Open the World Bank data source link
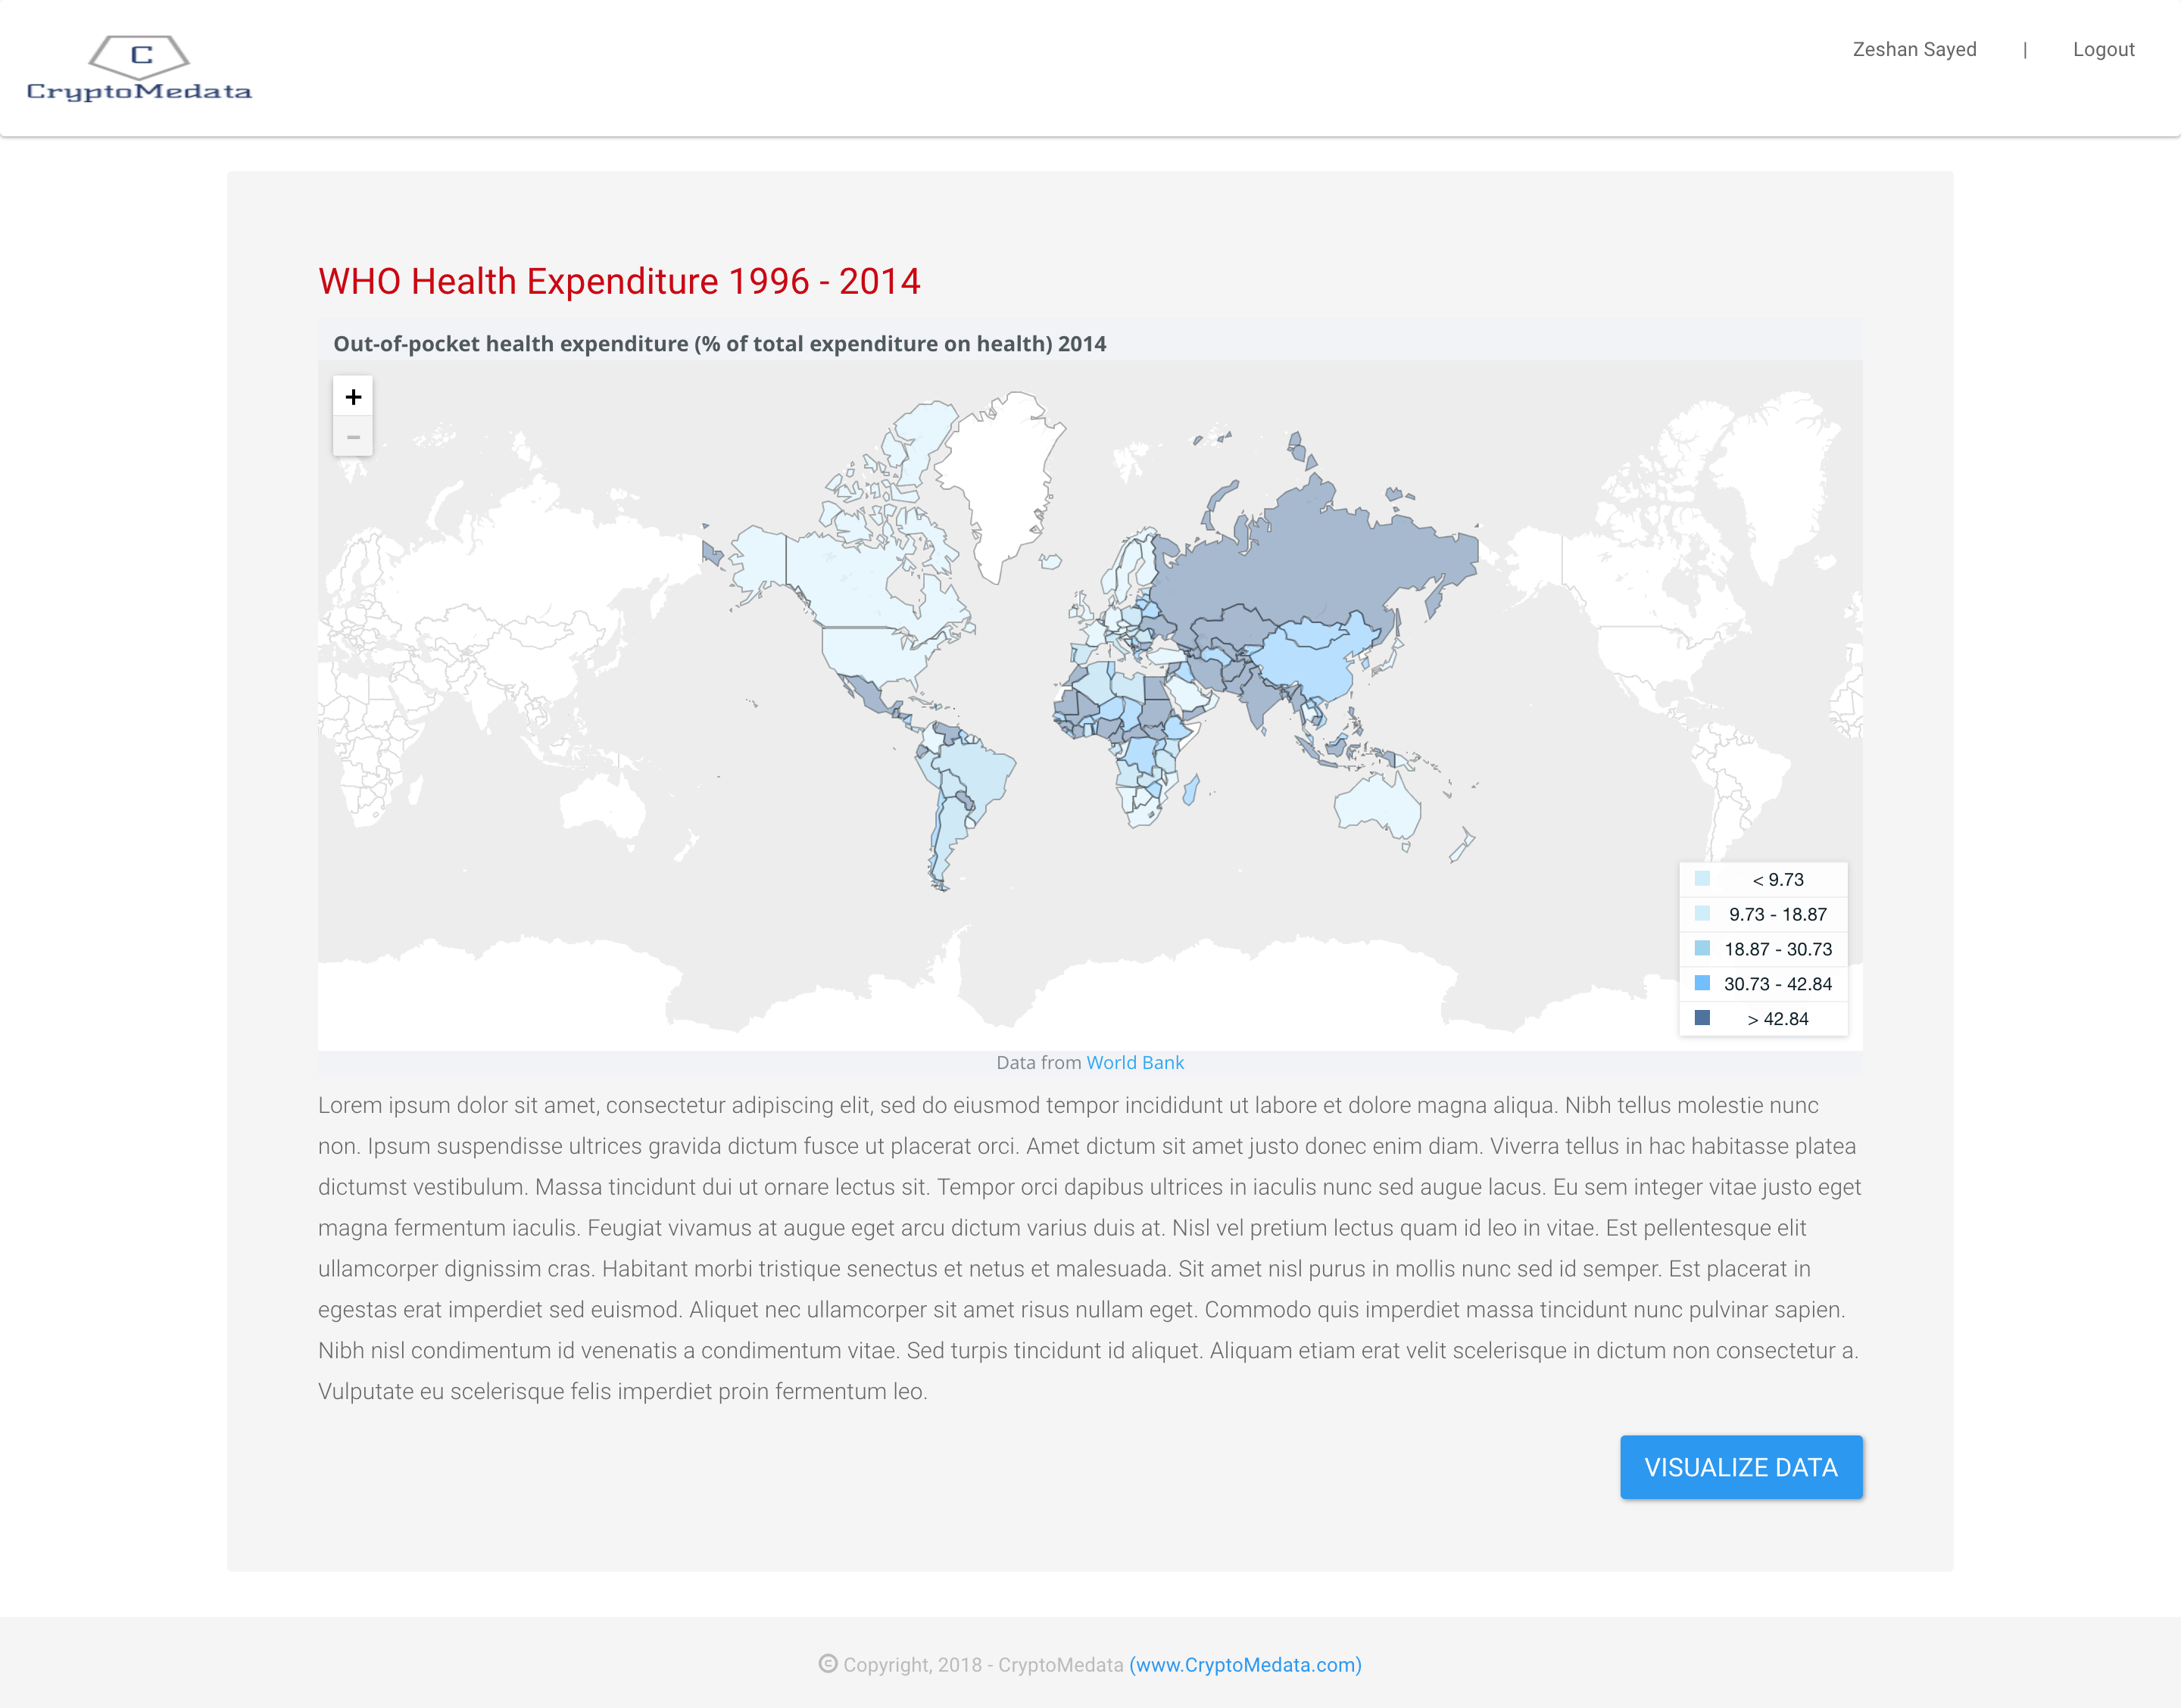 coord(1134,1062)
